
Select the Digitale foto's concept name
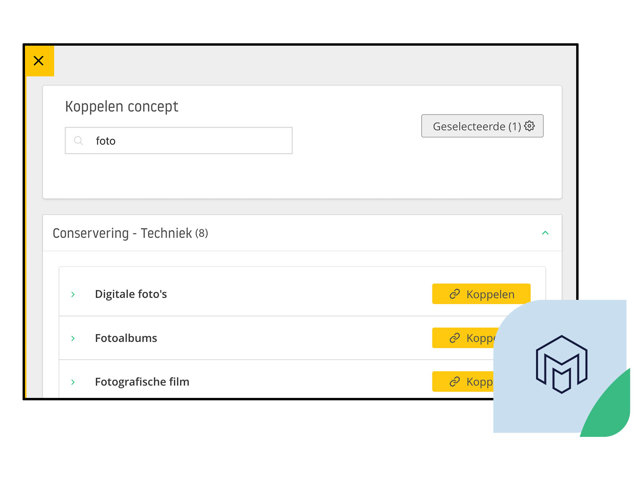coord(131,294)
